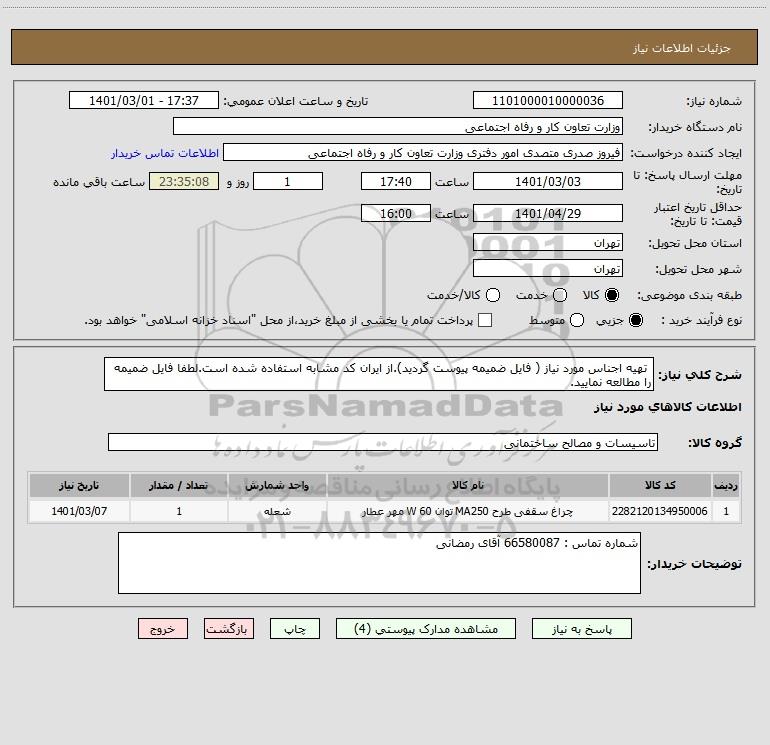Click the واحد شمارش column header
Viewport: 770px width, 745px height.
277,485
